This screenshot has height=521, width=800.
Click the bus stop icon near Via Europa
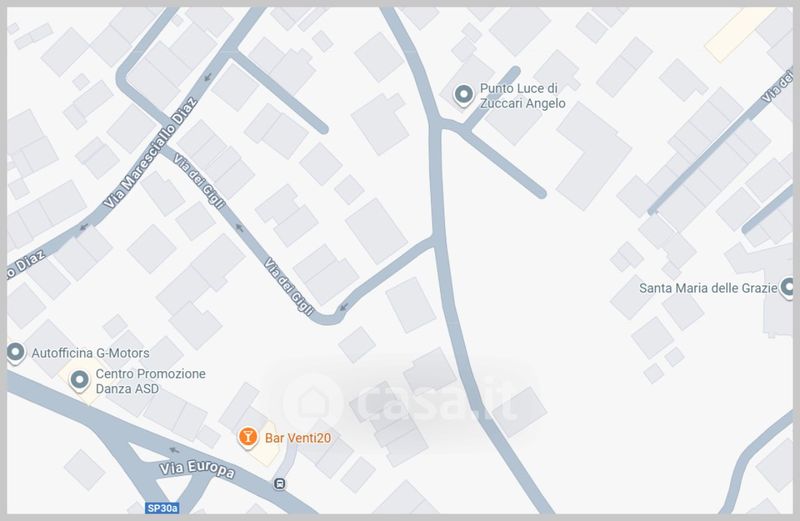(280, 483)
